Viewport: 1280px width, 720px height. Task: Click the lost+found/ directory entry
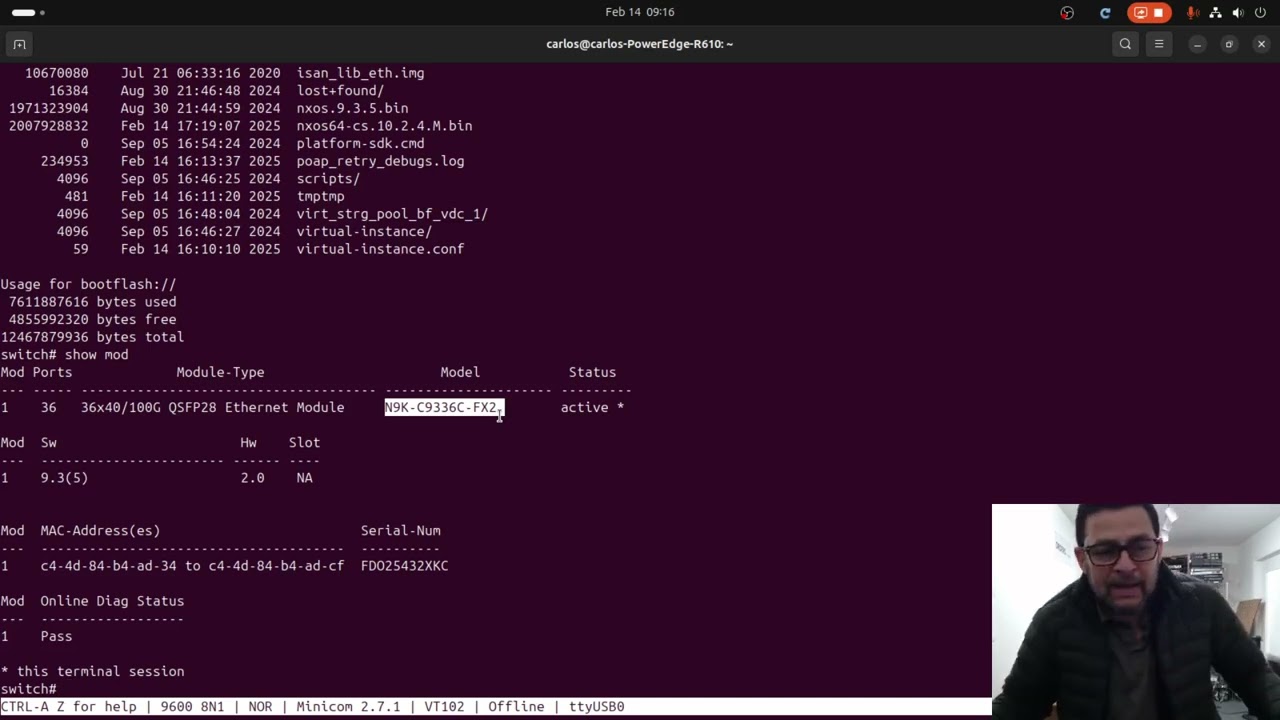click(x=340, y=91)
